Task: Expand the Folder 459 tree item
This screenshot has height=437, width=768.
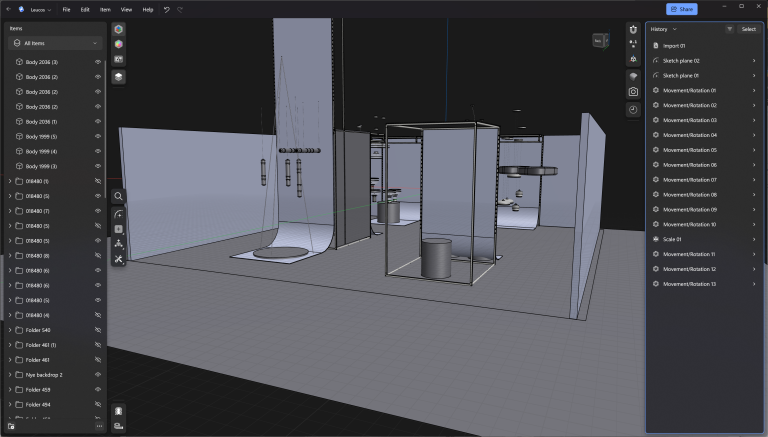Action: (10, 390)
